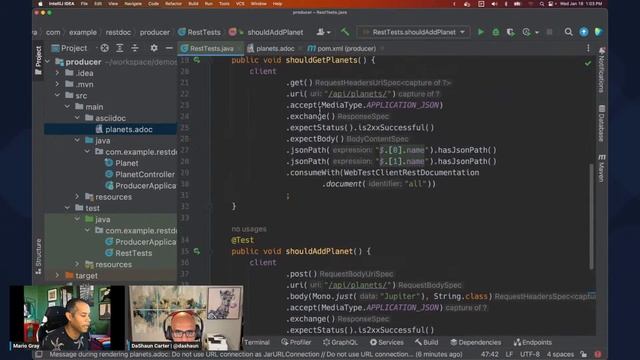Open Structure tool window
This screenshot has height=360, width=640.
tap(38, 256)
